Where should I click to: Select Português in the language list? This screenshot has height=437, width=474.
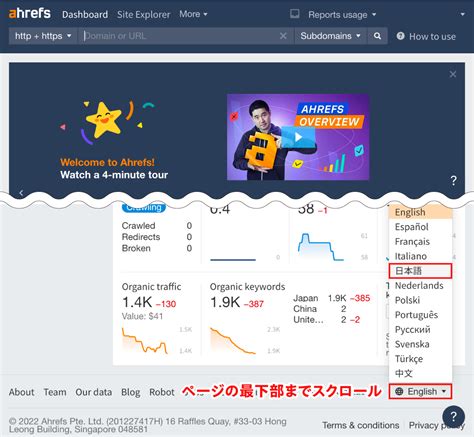[420, 315]
